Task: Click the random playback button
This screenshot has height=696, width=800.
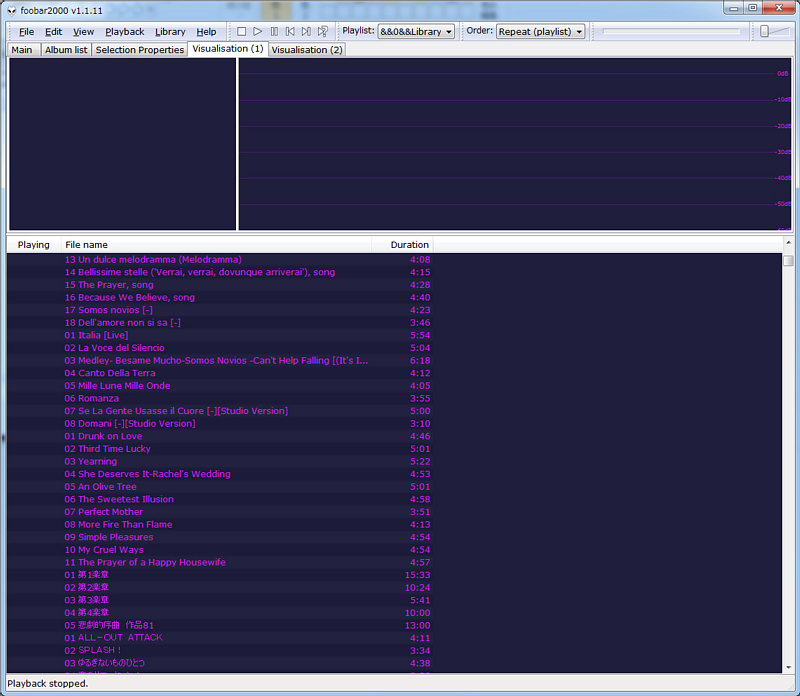Action: (x=322, y=32)
